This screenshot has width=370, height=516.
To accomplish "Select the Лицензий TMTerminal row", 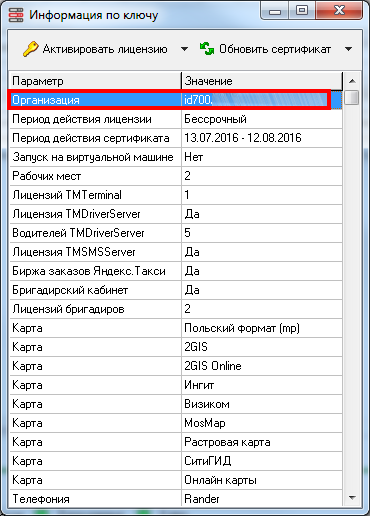I will point(176,195).
